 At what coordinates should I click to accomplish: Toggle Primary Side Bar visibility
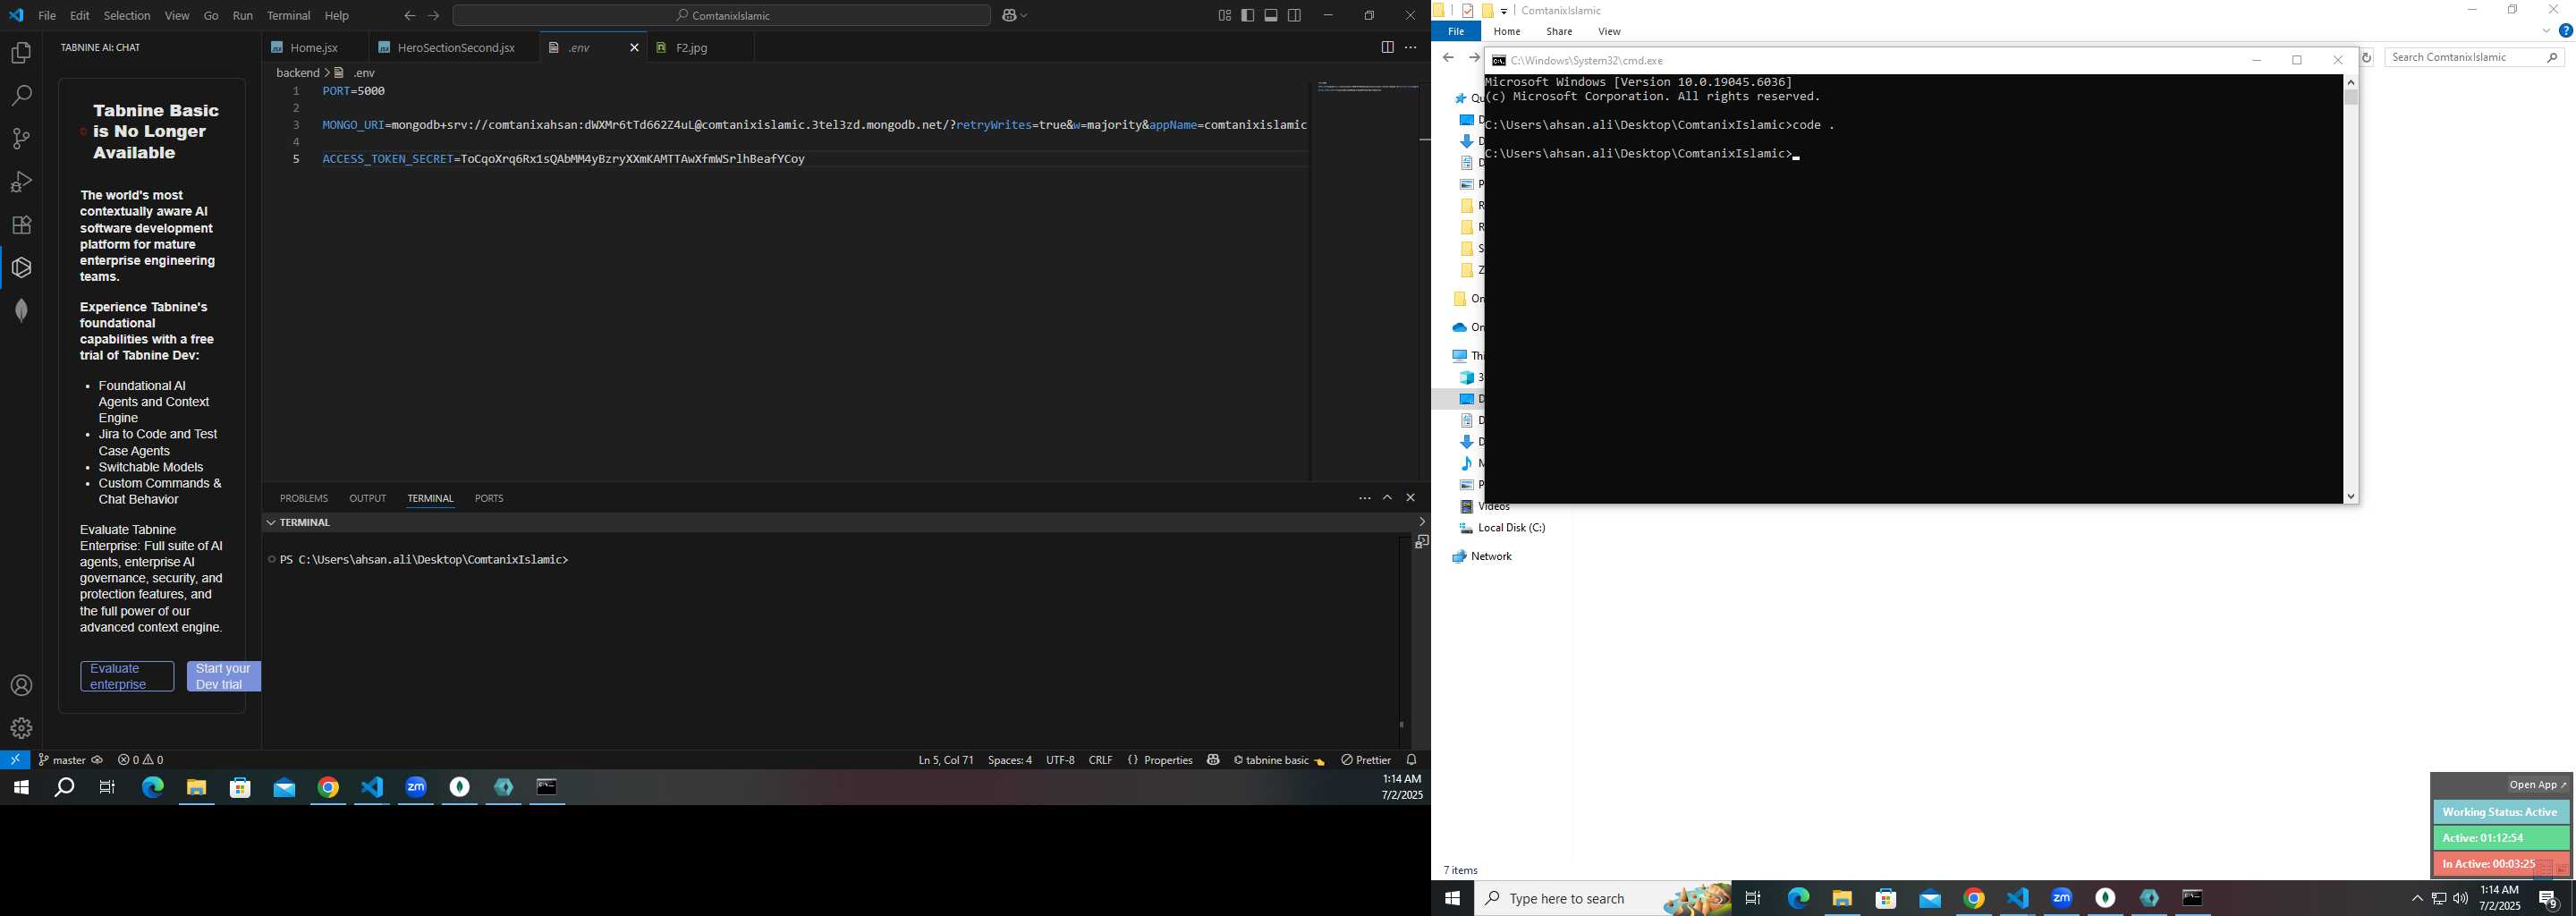(1248, 16)
